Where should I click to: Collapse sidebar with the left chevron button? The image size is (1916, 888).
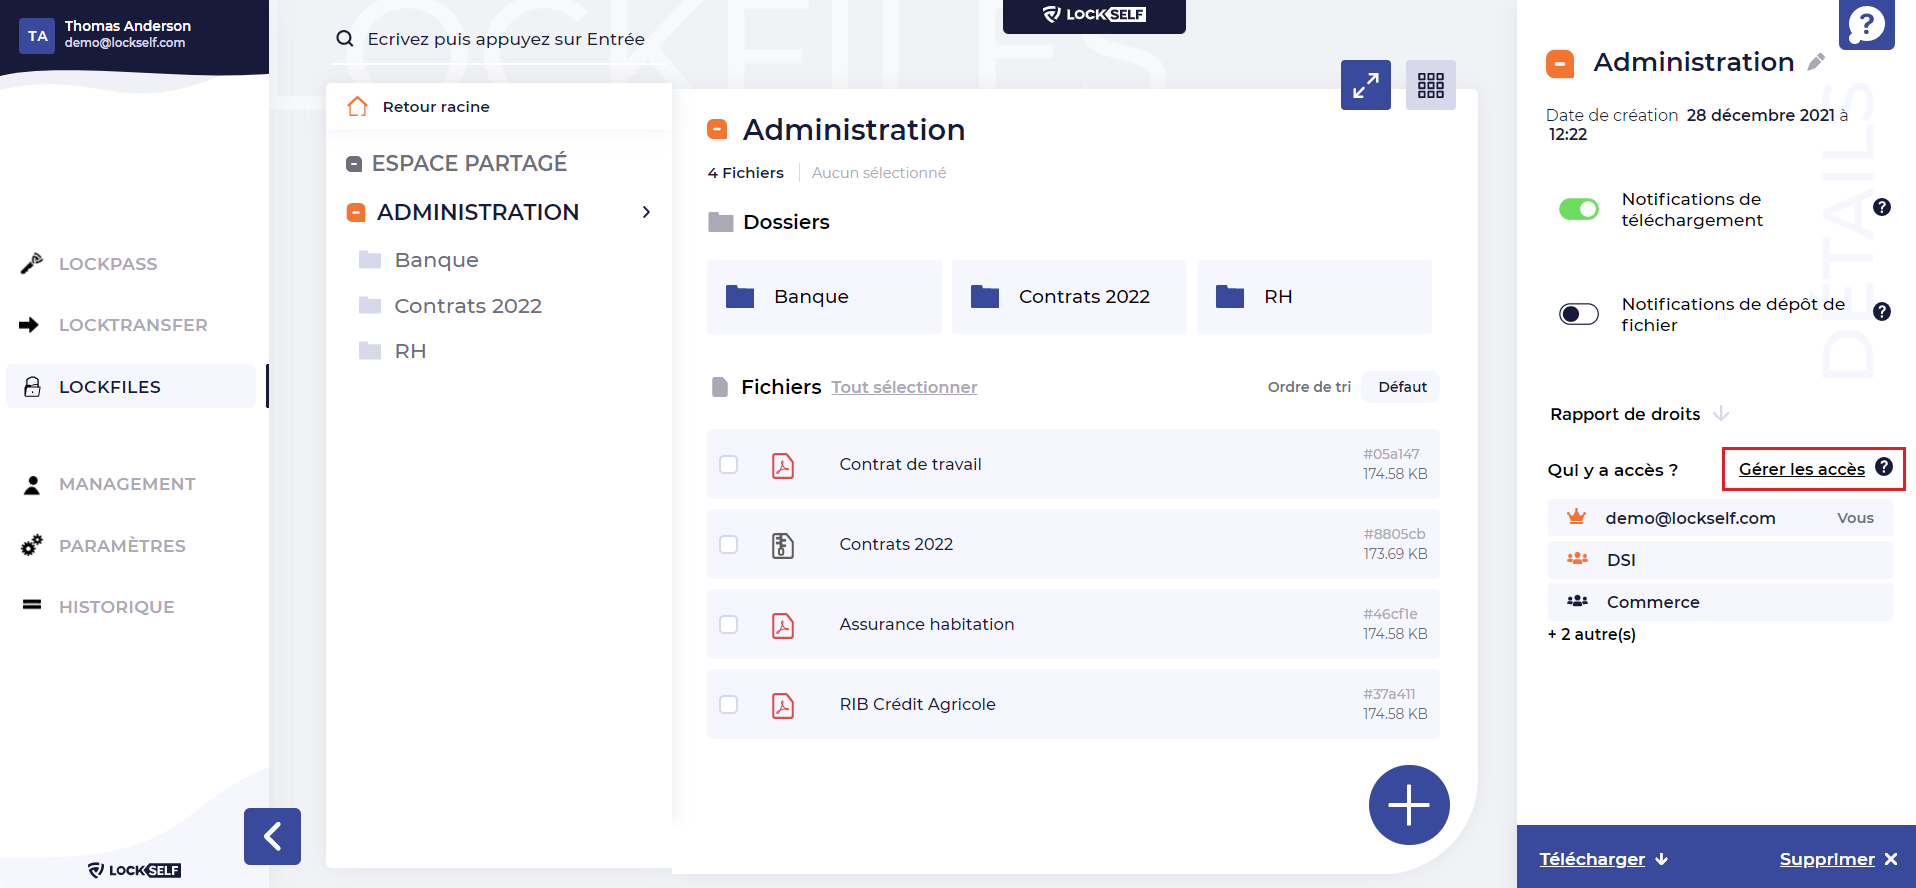[272, 836]
